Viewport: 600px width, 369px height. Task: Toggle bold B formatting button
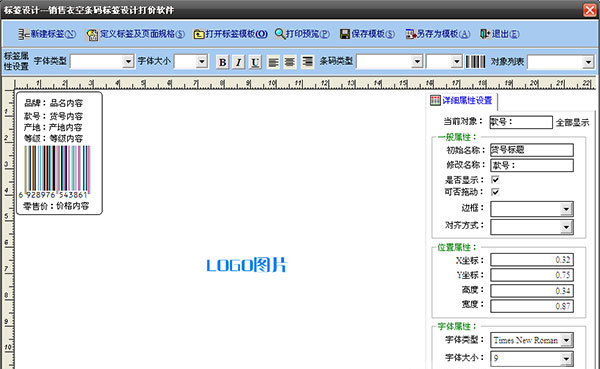[x=222, y=62]
